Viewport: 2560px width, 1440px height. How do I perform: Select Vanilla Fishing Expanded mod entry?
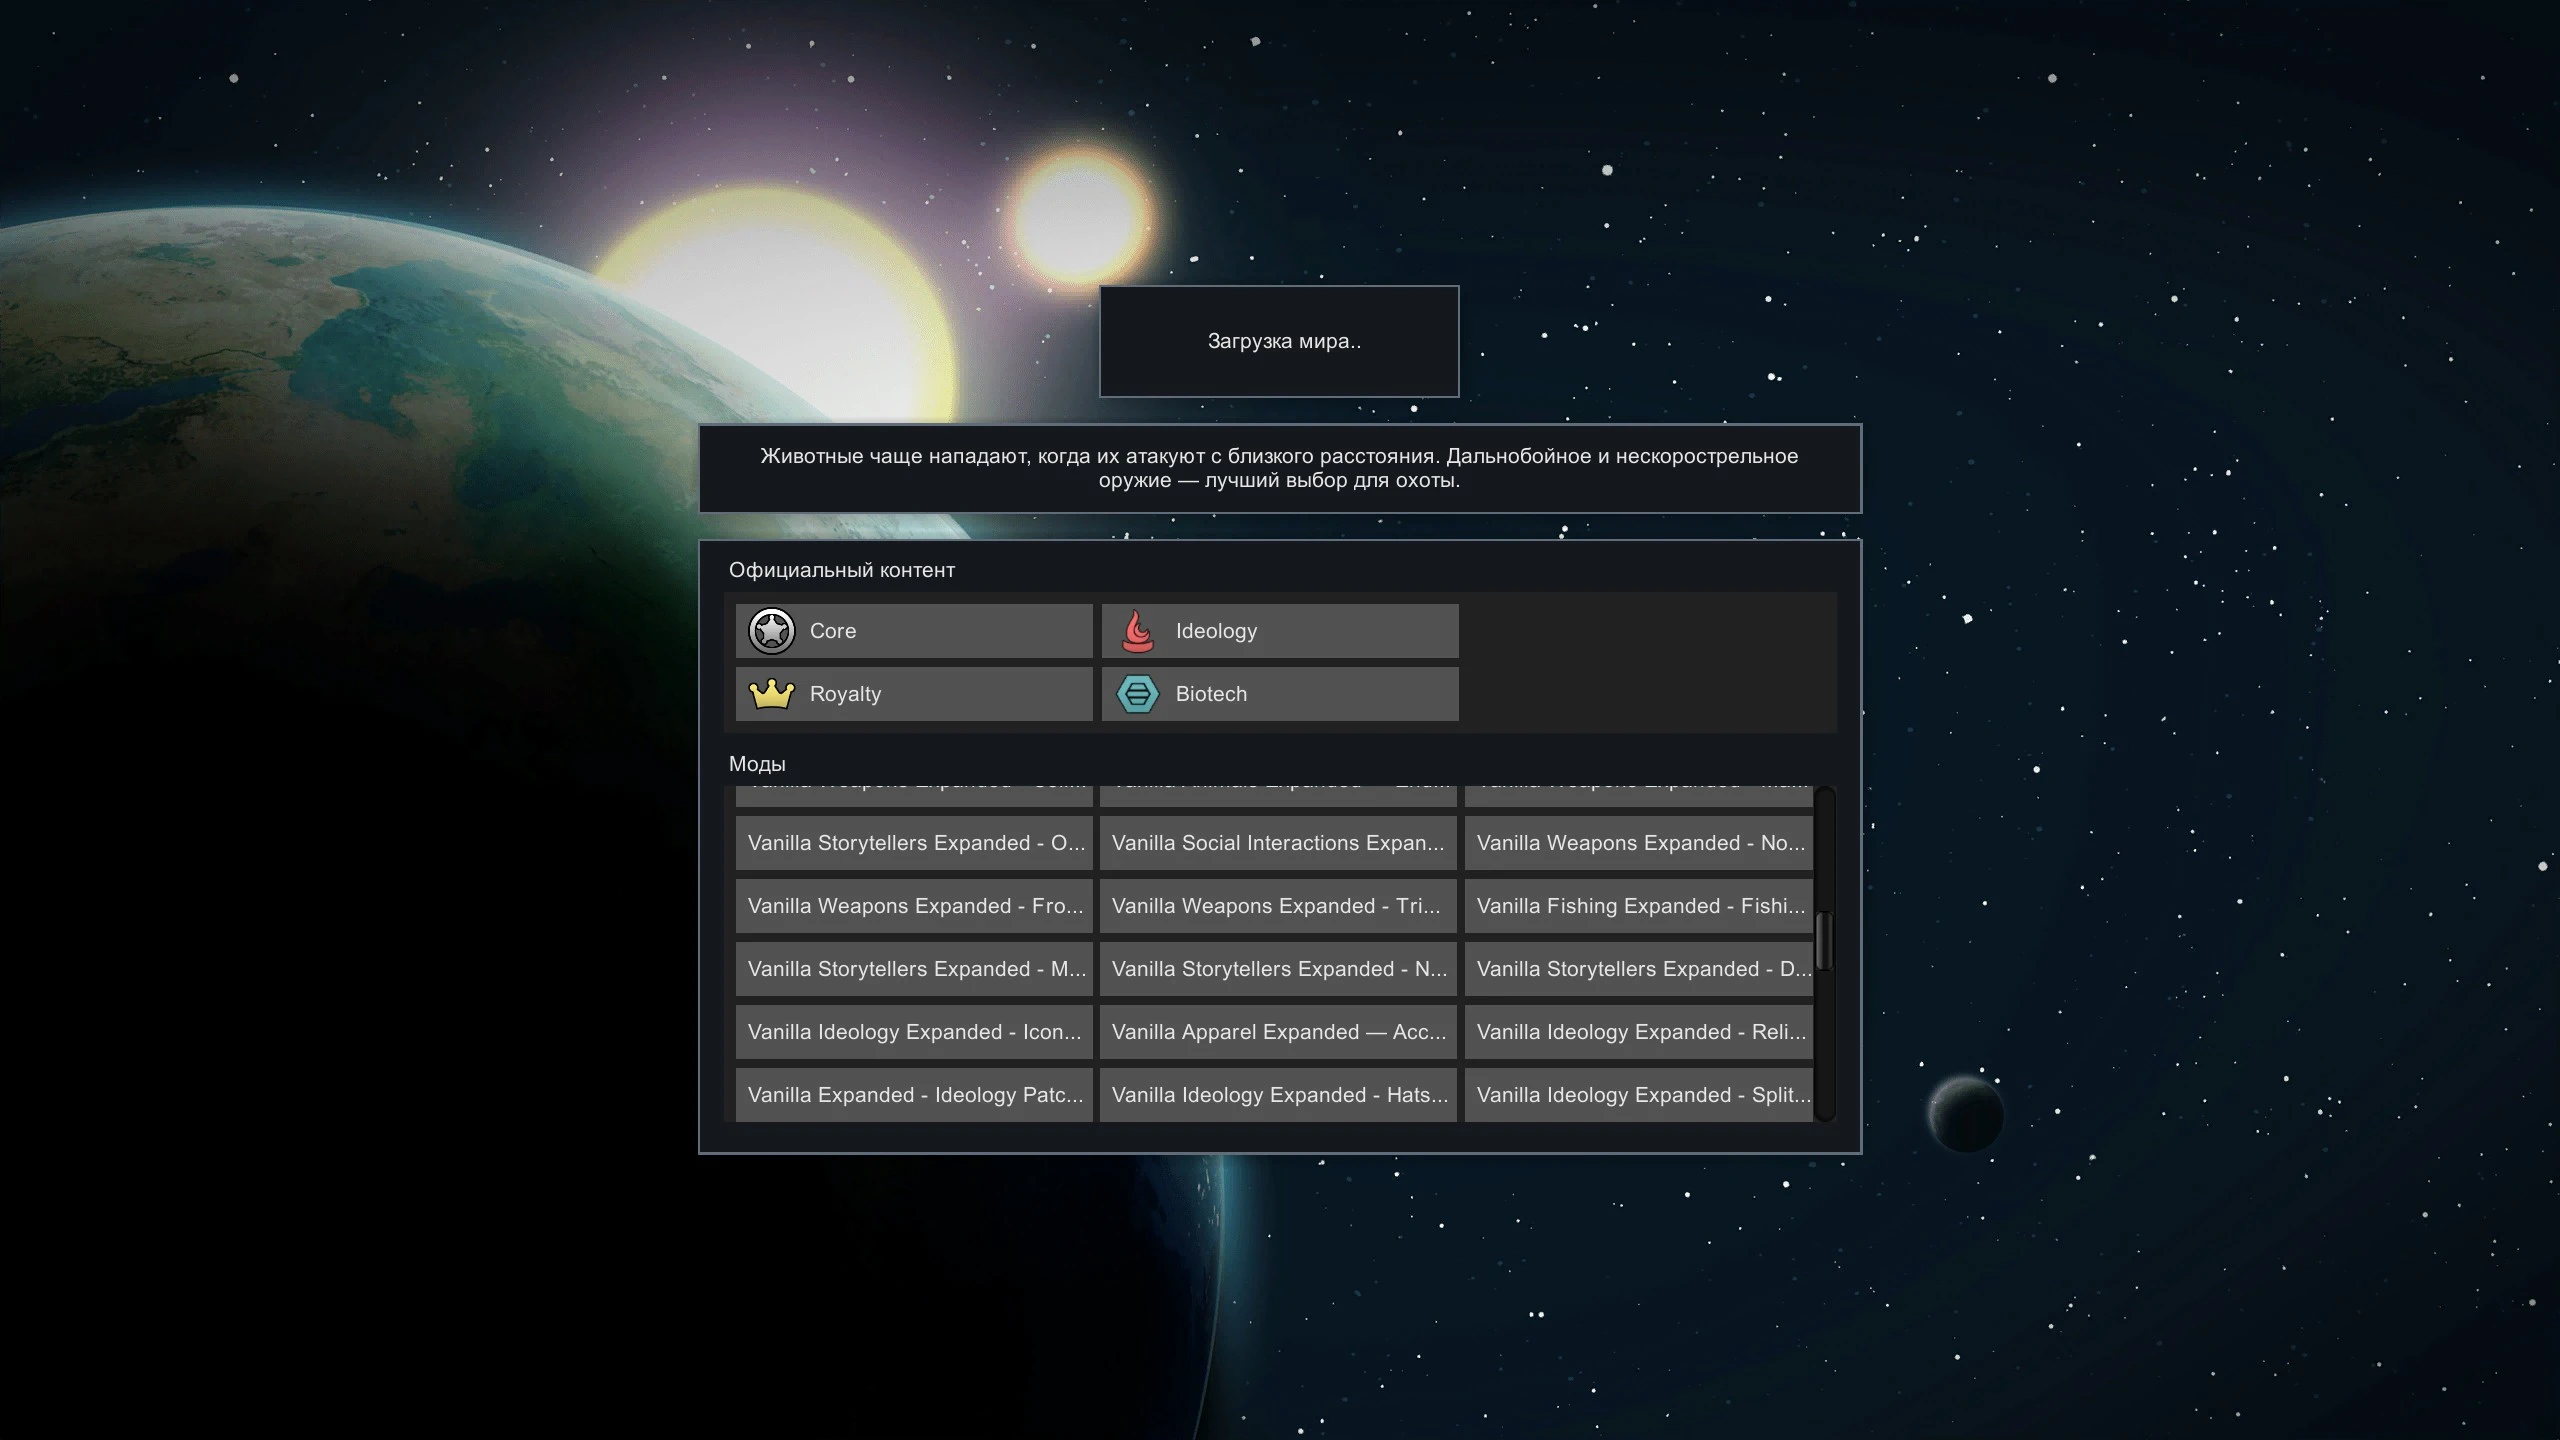[x=1640, y=906]
